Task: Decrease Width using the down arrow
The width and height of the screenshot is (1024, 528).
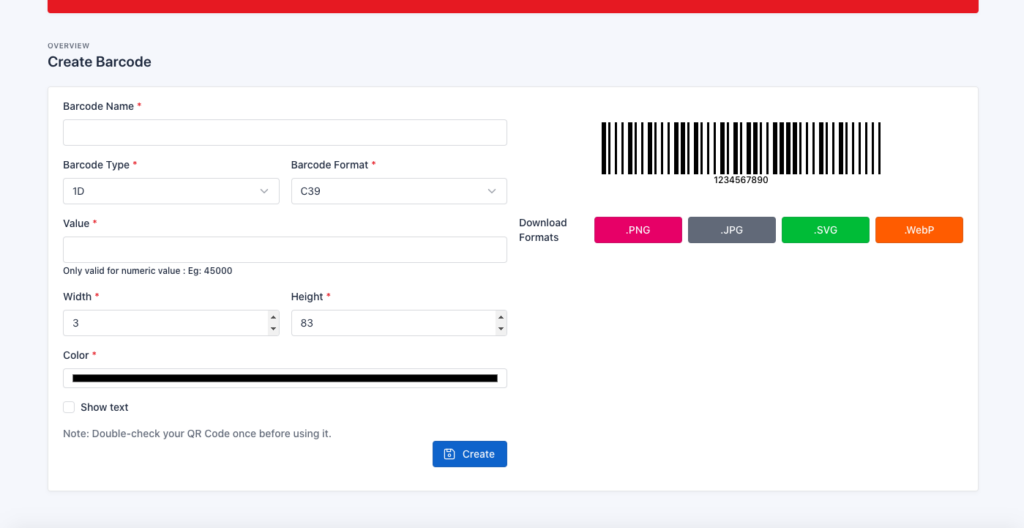Action: click(x=273, y=329)
